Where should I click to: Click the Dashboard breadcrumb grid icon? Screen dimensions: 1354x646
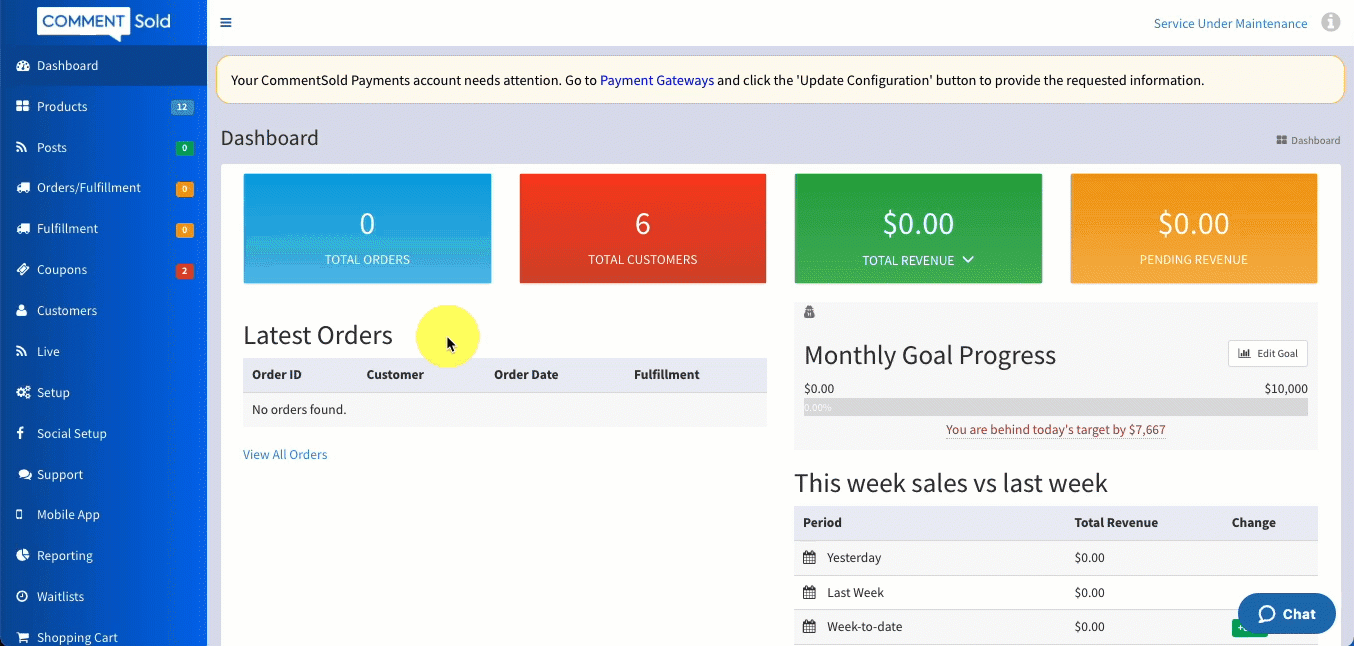pos(1282,140)
